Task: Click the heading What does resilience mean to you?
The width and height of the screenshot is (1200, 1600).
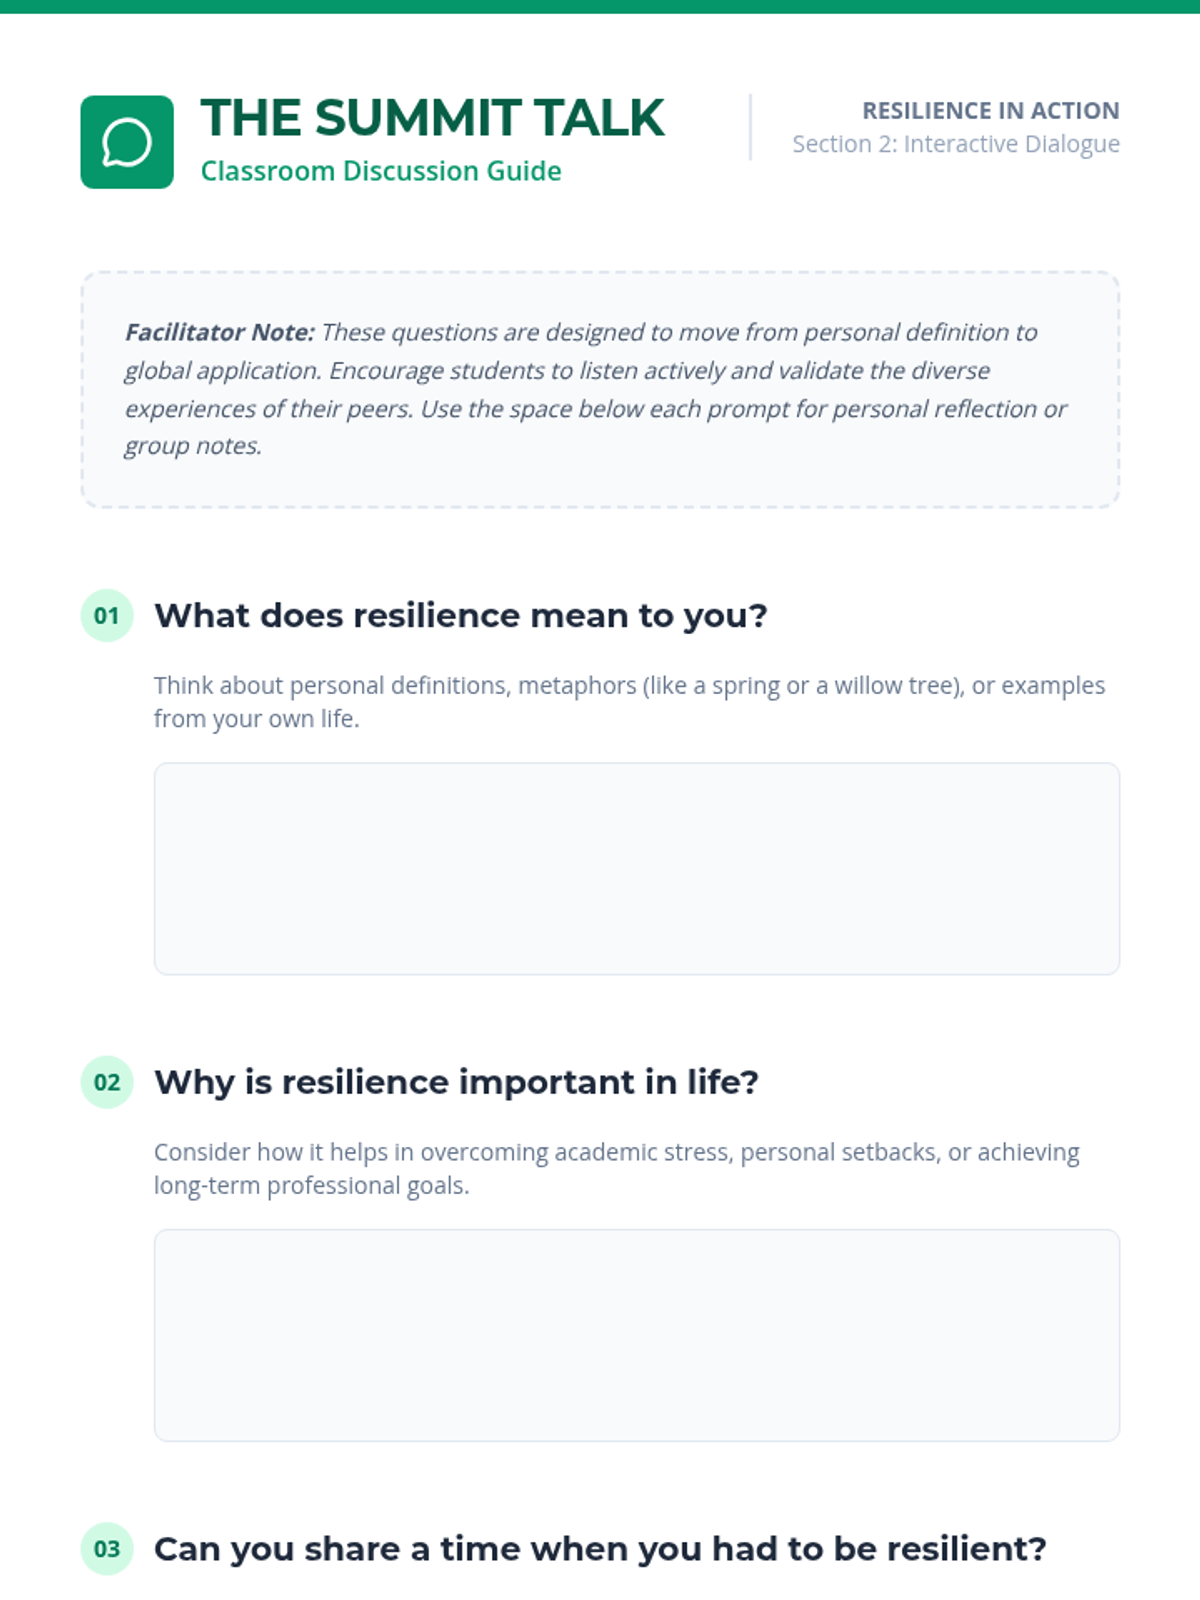Action: pyautogui.click(x=460, y=616)
